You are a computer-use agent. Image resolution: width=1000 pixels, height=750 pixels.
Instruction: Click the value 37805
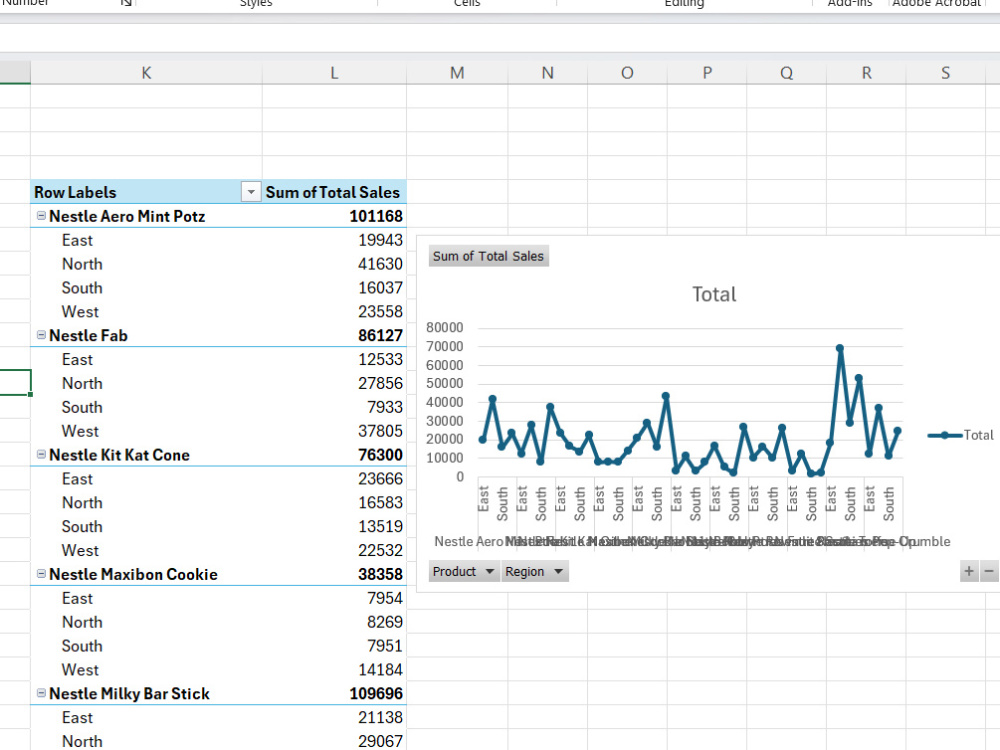coord(380,430)
